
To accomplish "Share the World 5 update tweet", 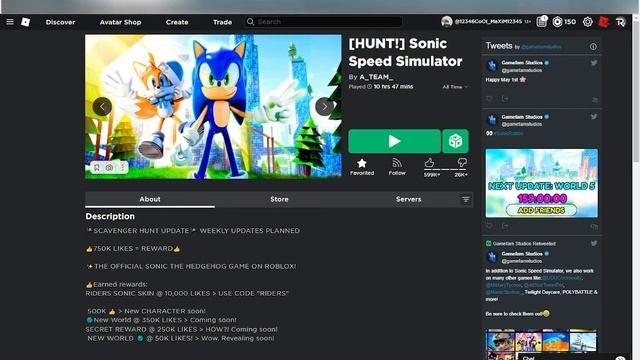I will 505,226.
